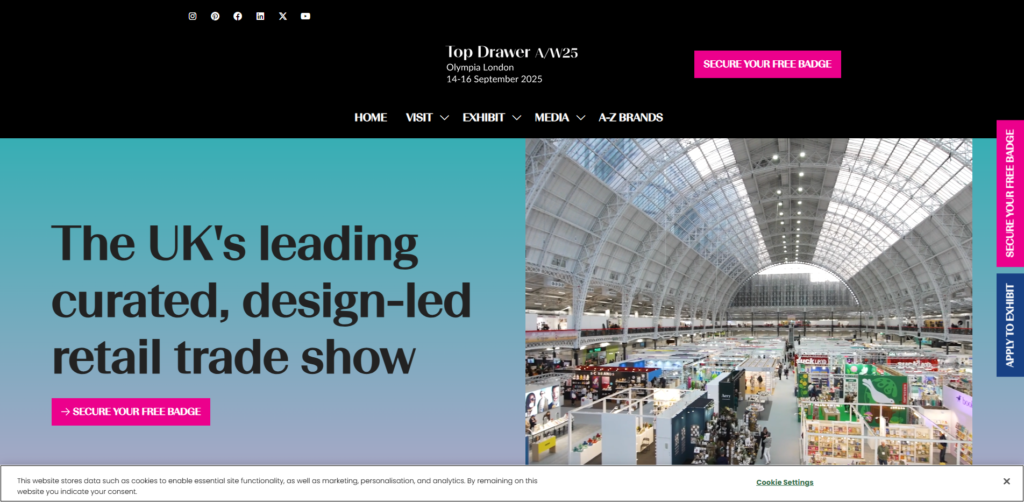Click vertical Apply to Exhibit side tab
1024x502 pixels.
pos(1010,325)
